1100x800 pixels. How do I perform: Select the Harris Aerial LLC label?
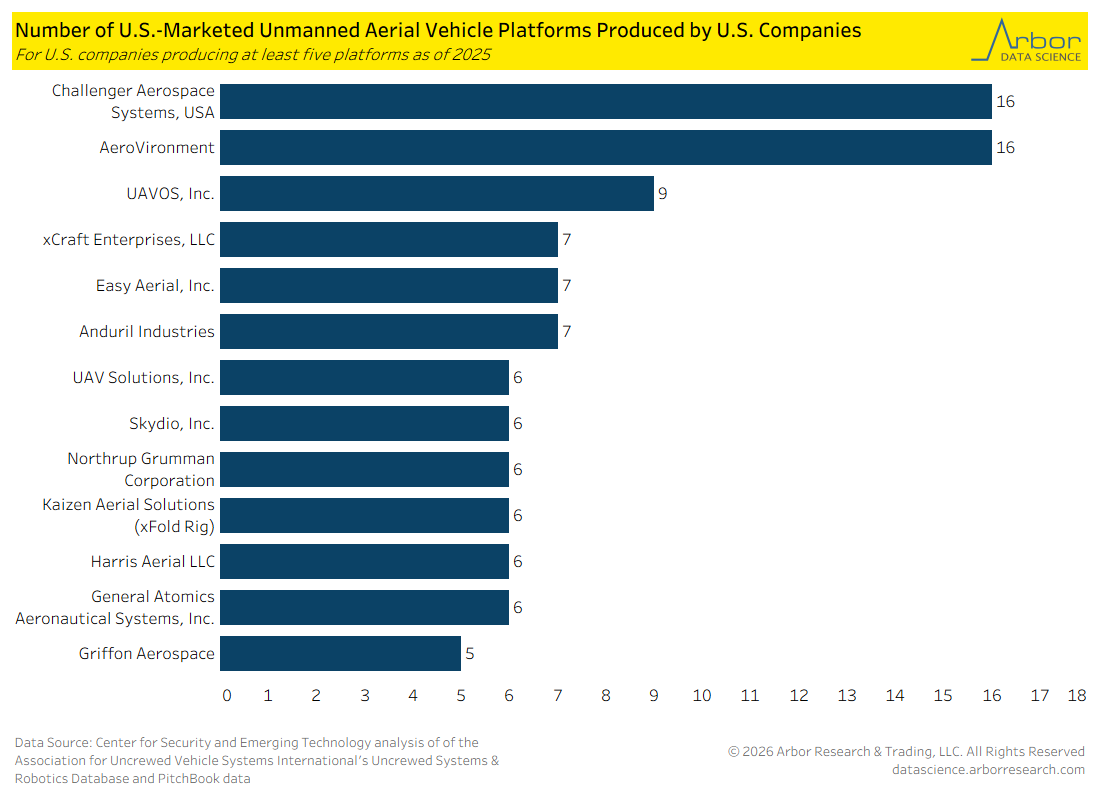tap(152, 562)
